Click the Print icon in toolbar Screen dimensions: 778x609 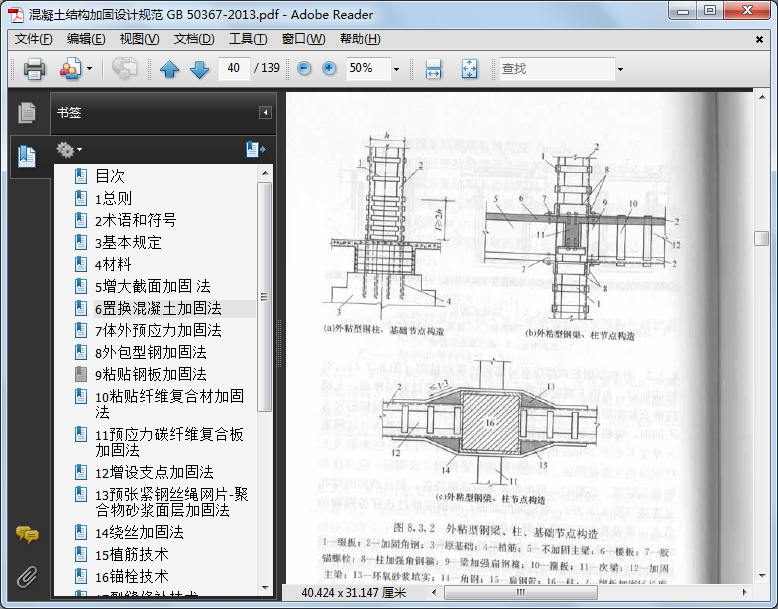coord(34,68)
